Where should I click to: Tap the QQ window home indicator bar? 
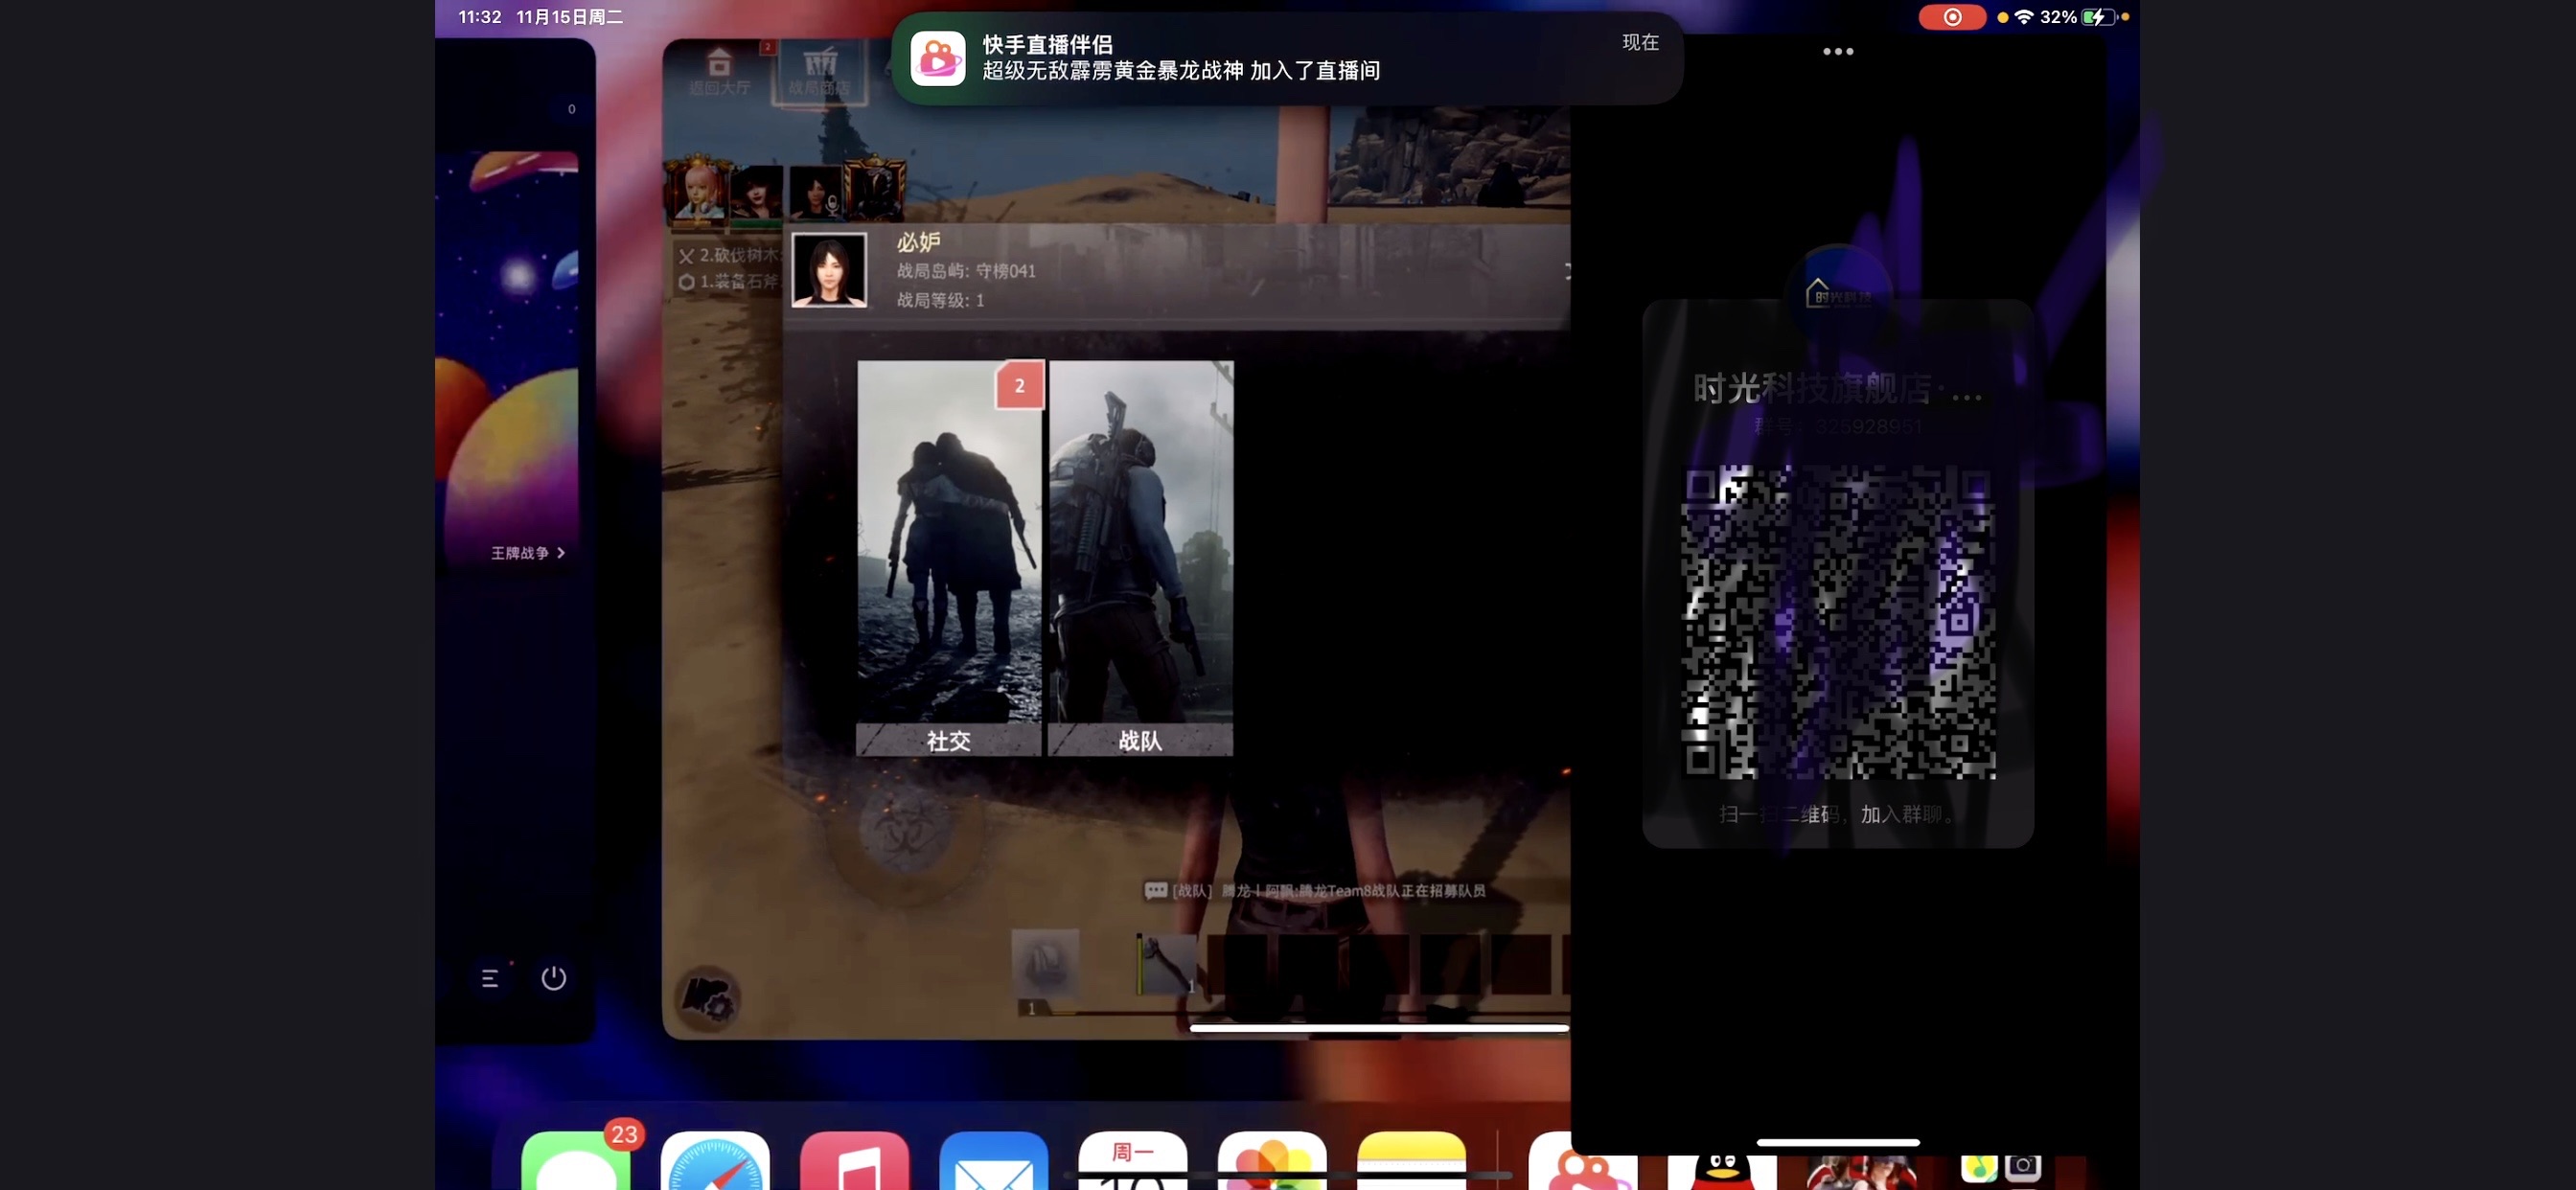click(x=1838, y=1142)
